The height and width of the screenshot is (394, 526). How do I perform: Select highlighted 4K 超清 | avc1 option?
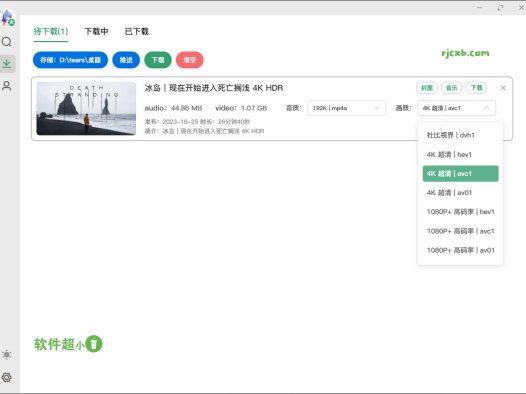tap(460, 174)
